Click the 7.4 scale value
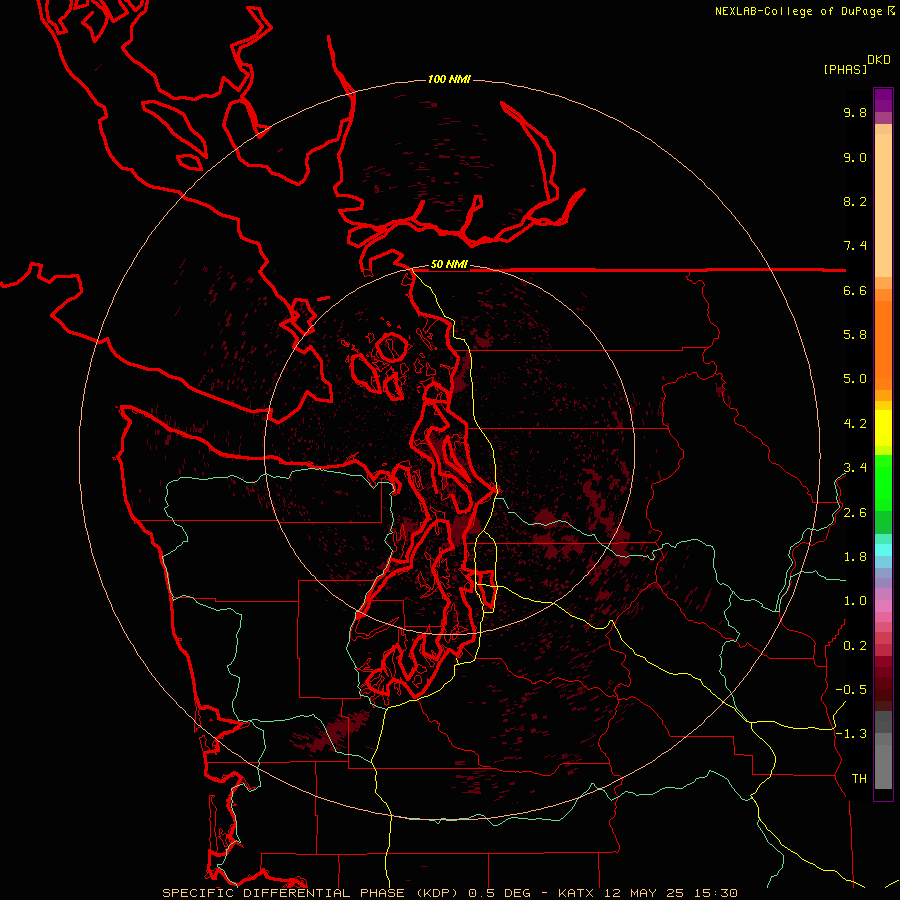This screenshot has height=900, width=900. pos(855,246)
